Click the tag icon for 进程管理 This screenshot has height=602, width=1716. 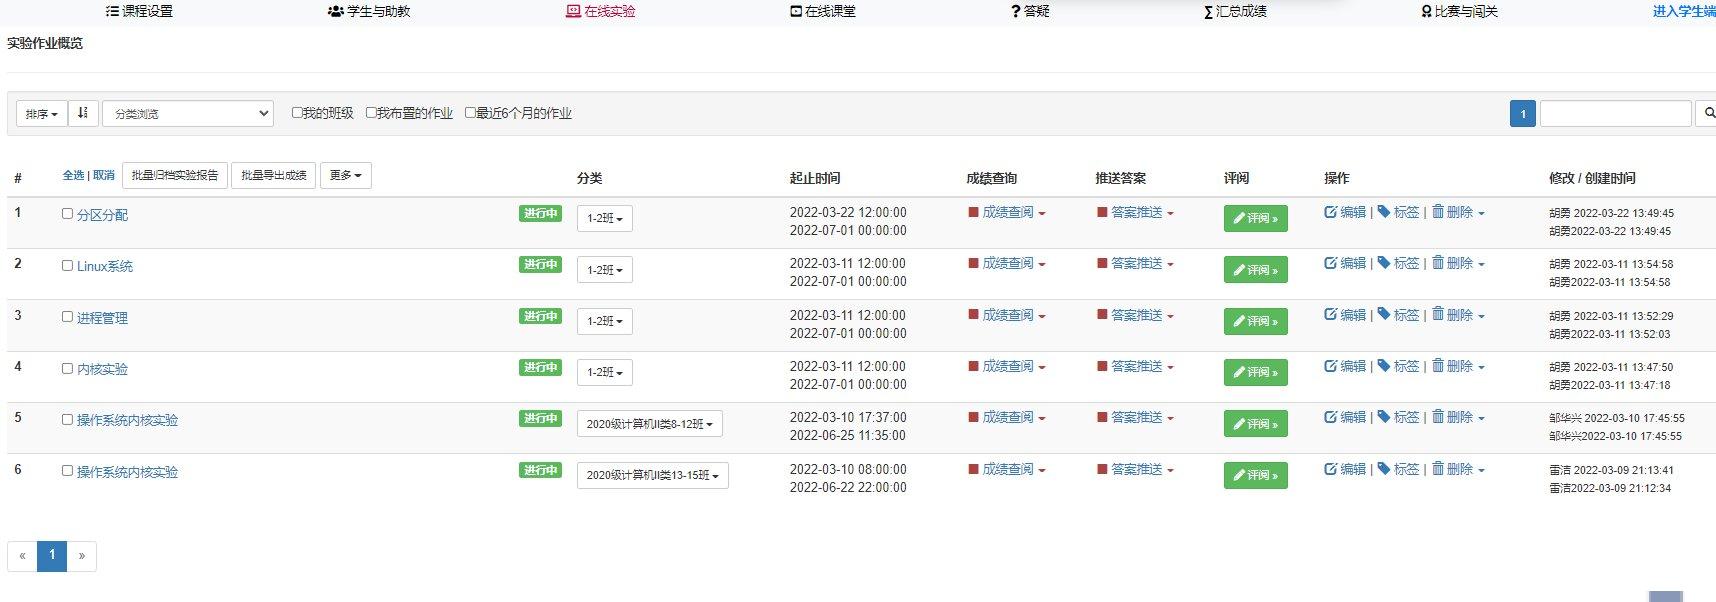(x=1384, y=315)
